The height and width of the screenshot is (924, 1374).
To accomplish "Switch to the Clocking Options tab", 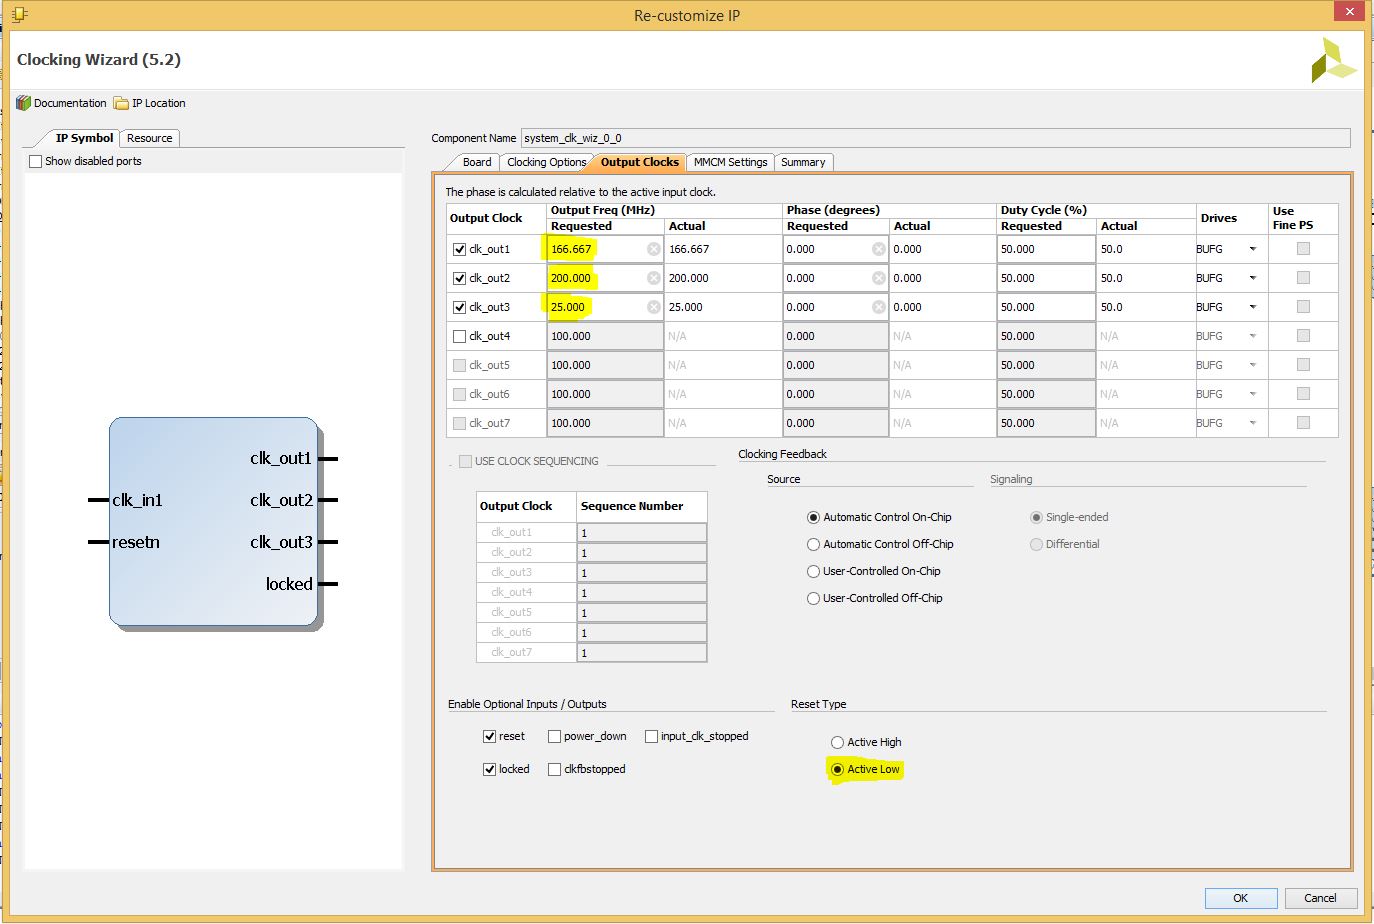I will pos(546,162).
